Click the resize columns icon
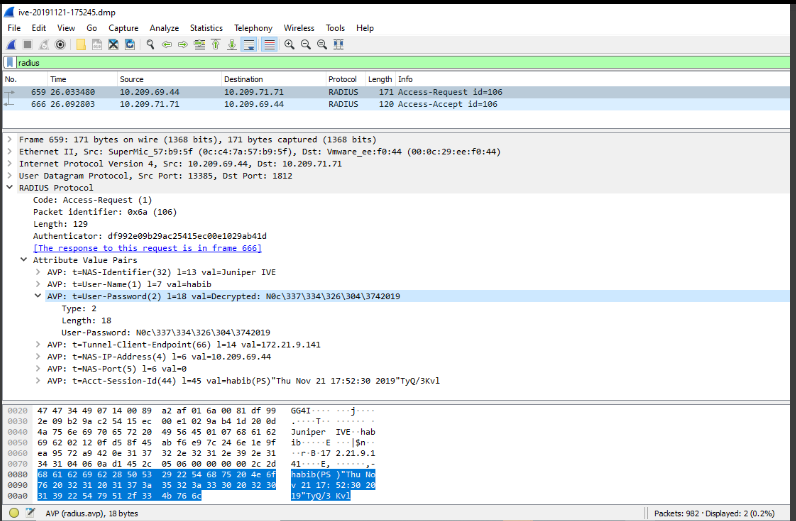The image size is (796, 521). pyautogui.click(x=340, y=45)
